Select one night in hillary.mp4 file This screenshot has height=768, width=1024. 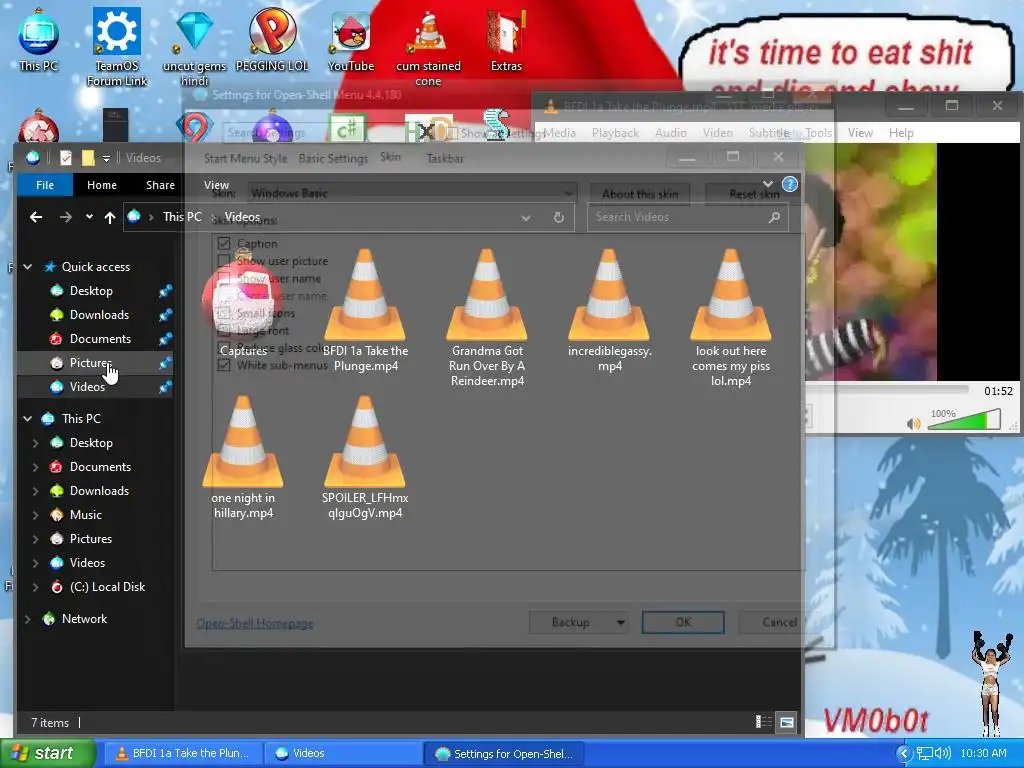coord(243,457)
